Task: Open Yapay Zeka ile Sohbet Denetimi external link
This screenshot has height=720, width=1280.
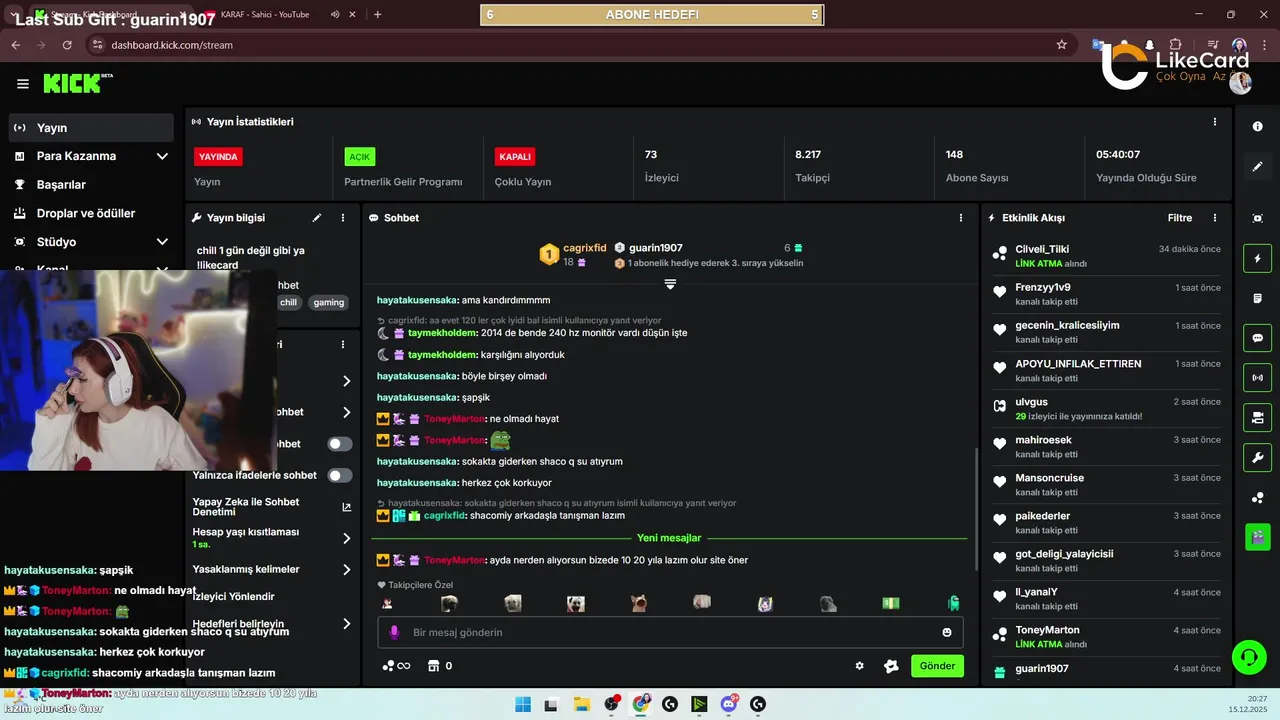Action: point(347,507)
